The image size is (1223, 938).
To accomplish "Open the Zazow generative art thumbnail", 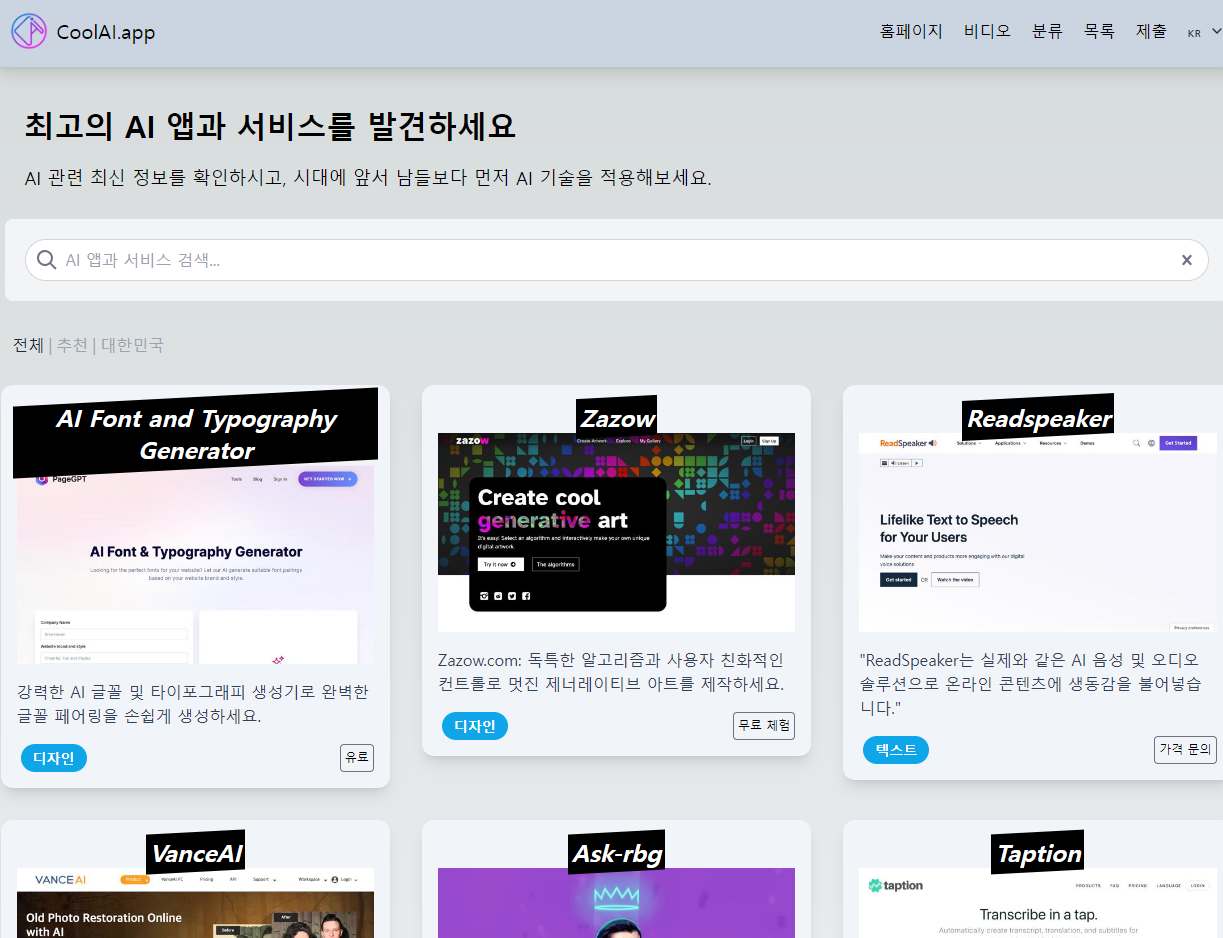I will click(x=616, y=532).
